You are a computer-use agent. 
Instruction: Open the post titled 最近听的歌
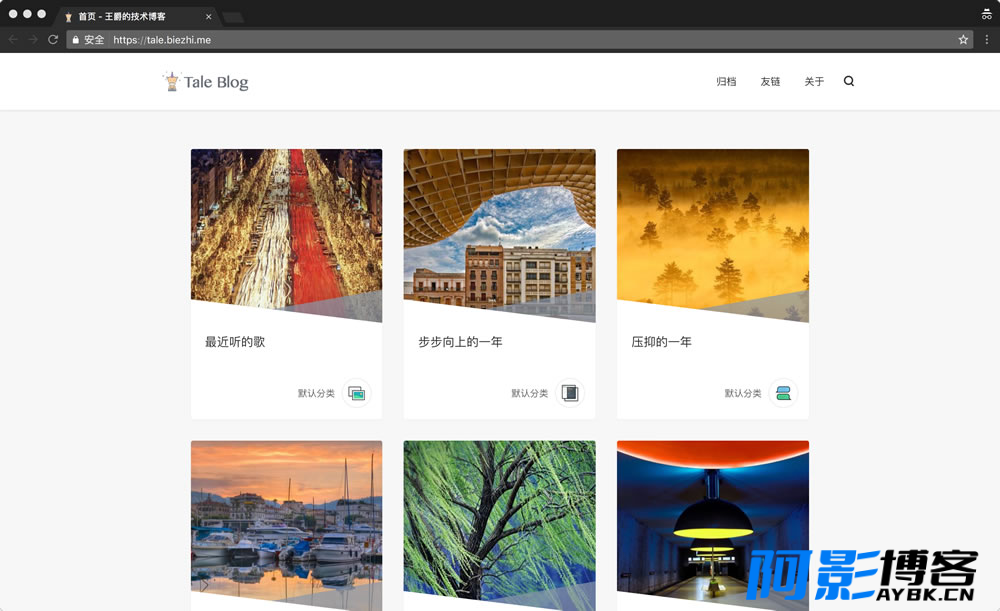pos(235,342)
